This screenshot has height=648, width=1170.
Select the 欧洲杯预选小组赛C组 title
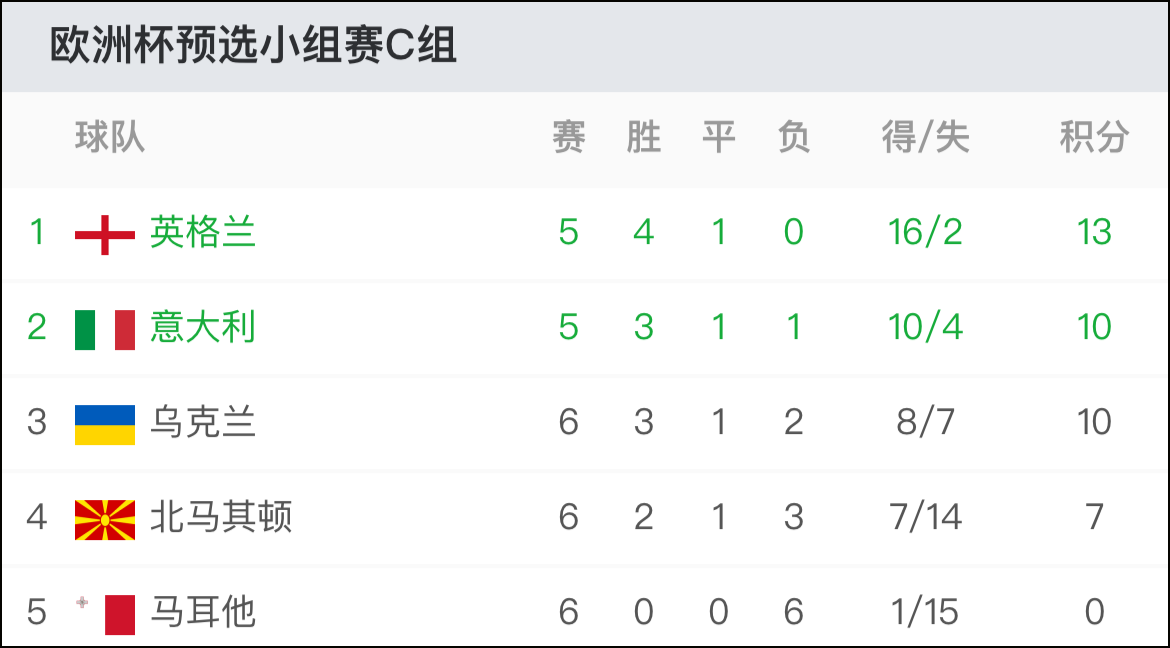click(x=253, y=46)
